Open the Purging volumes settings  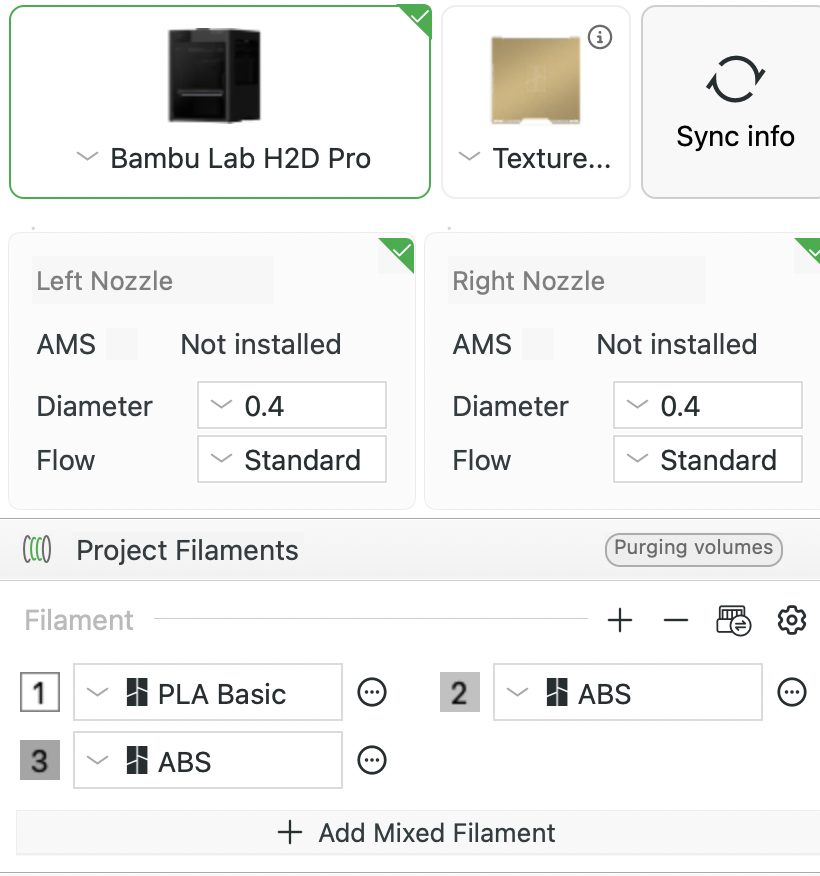[x=693, y=550]
